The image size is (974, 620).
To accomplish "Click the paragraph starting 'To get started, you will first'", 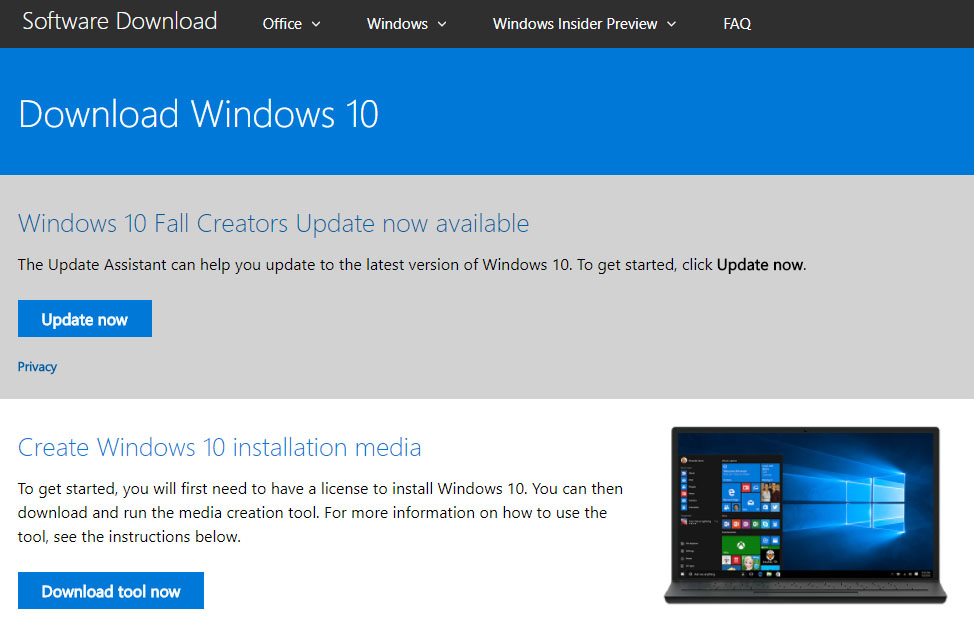I will 320,513.
